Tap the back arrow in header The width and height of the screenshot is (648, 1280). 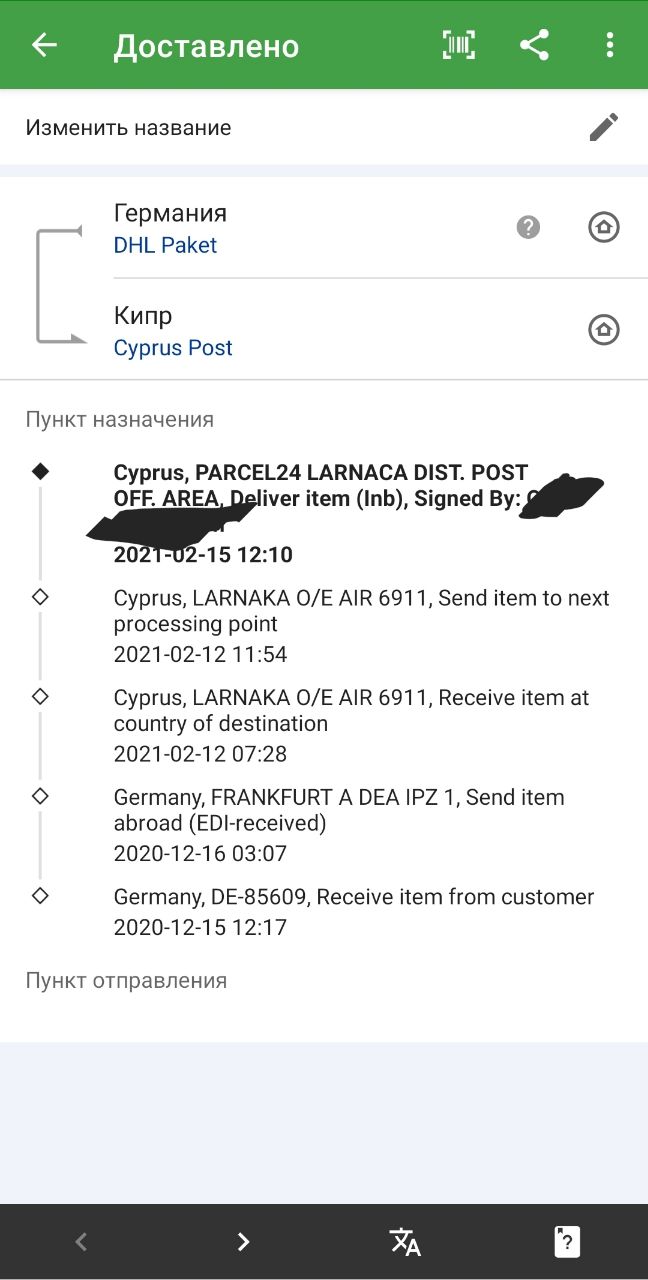tap(44, 45)
